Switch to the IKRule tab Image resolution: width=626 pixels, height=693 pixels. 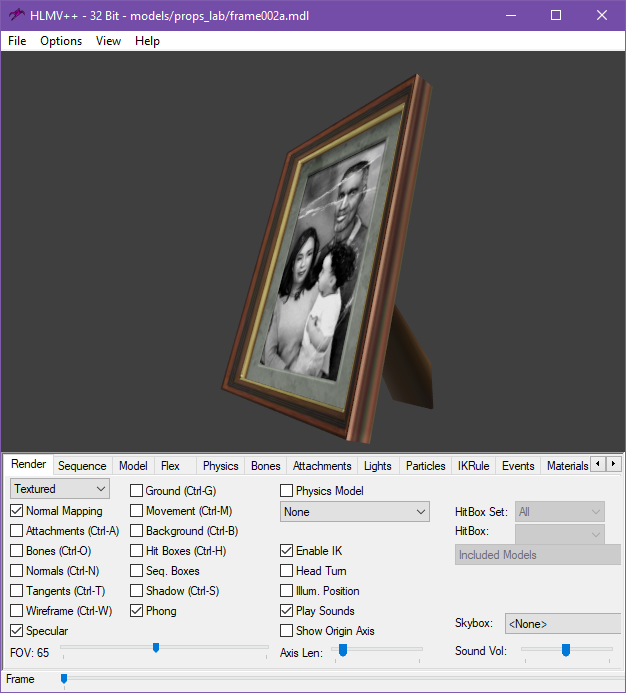point(473,466)
